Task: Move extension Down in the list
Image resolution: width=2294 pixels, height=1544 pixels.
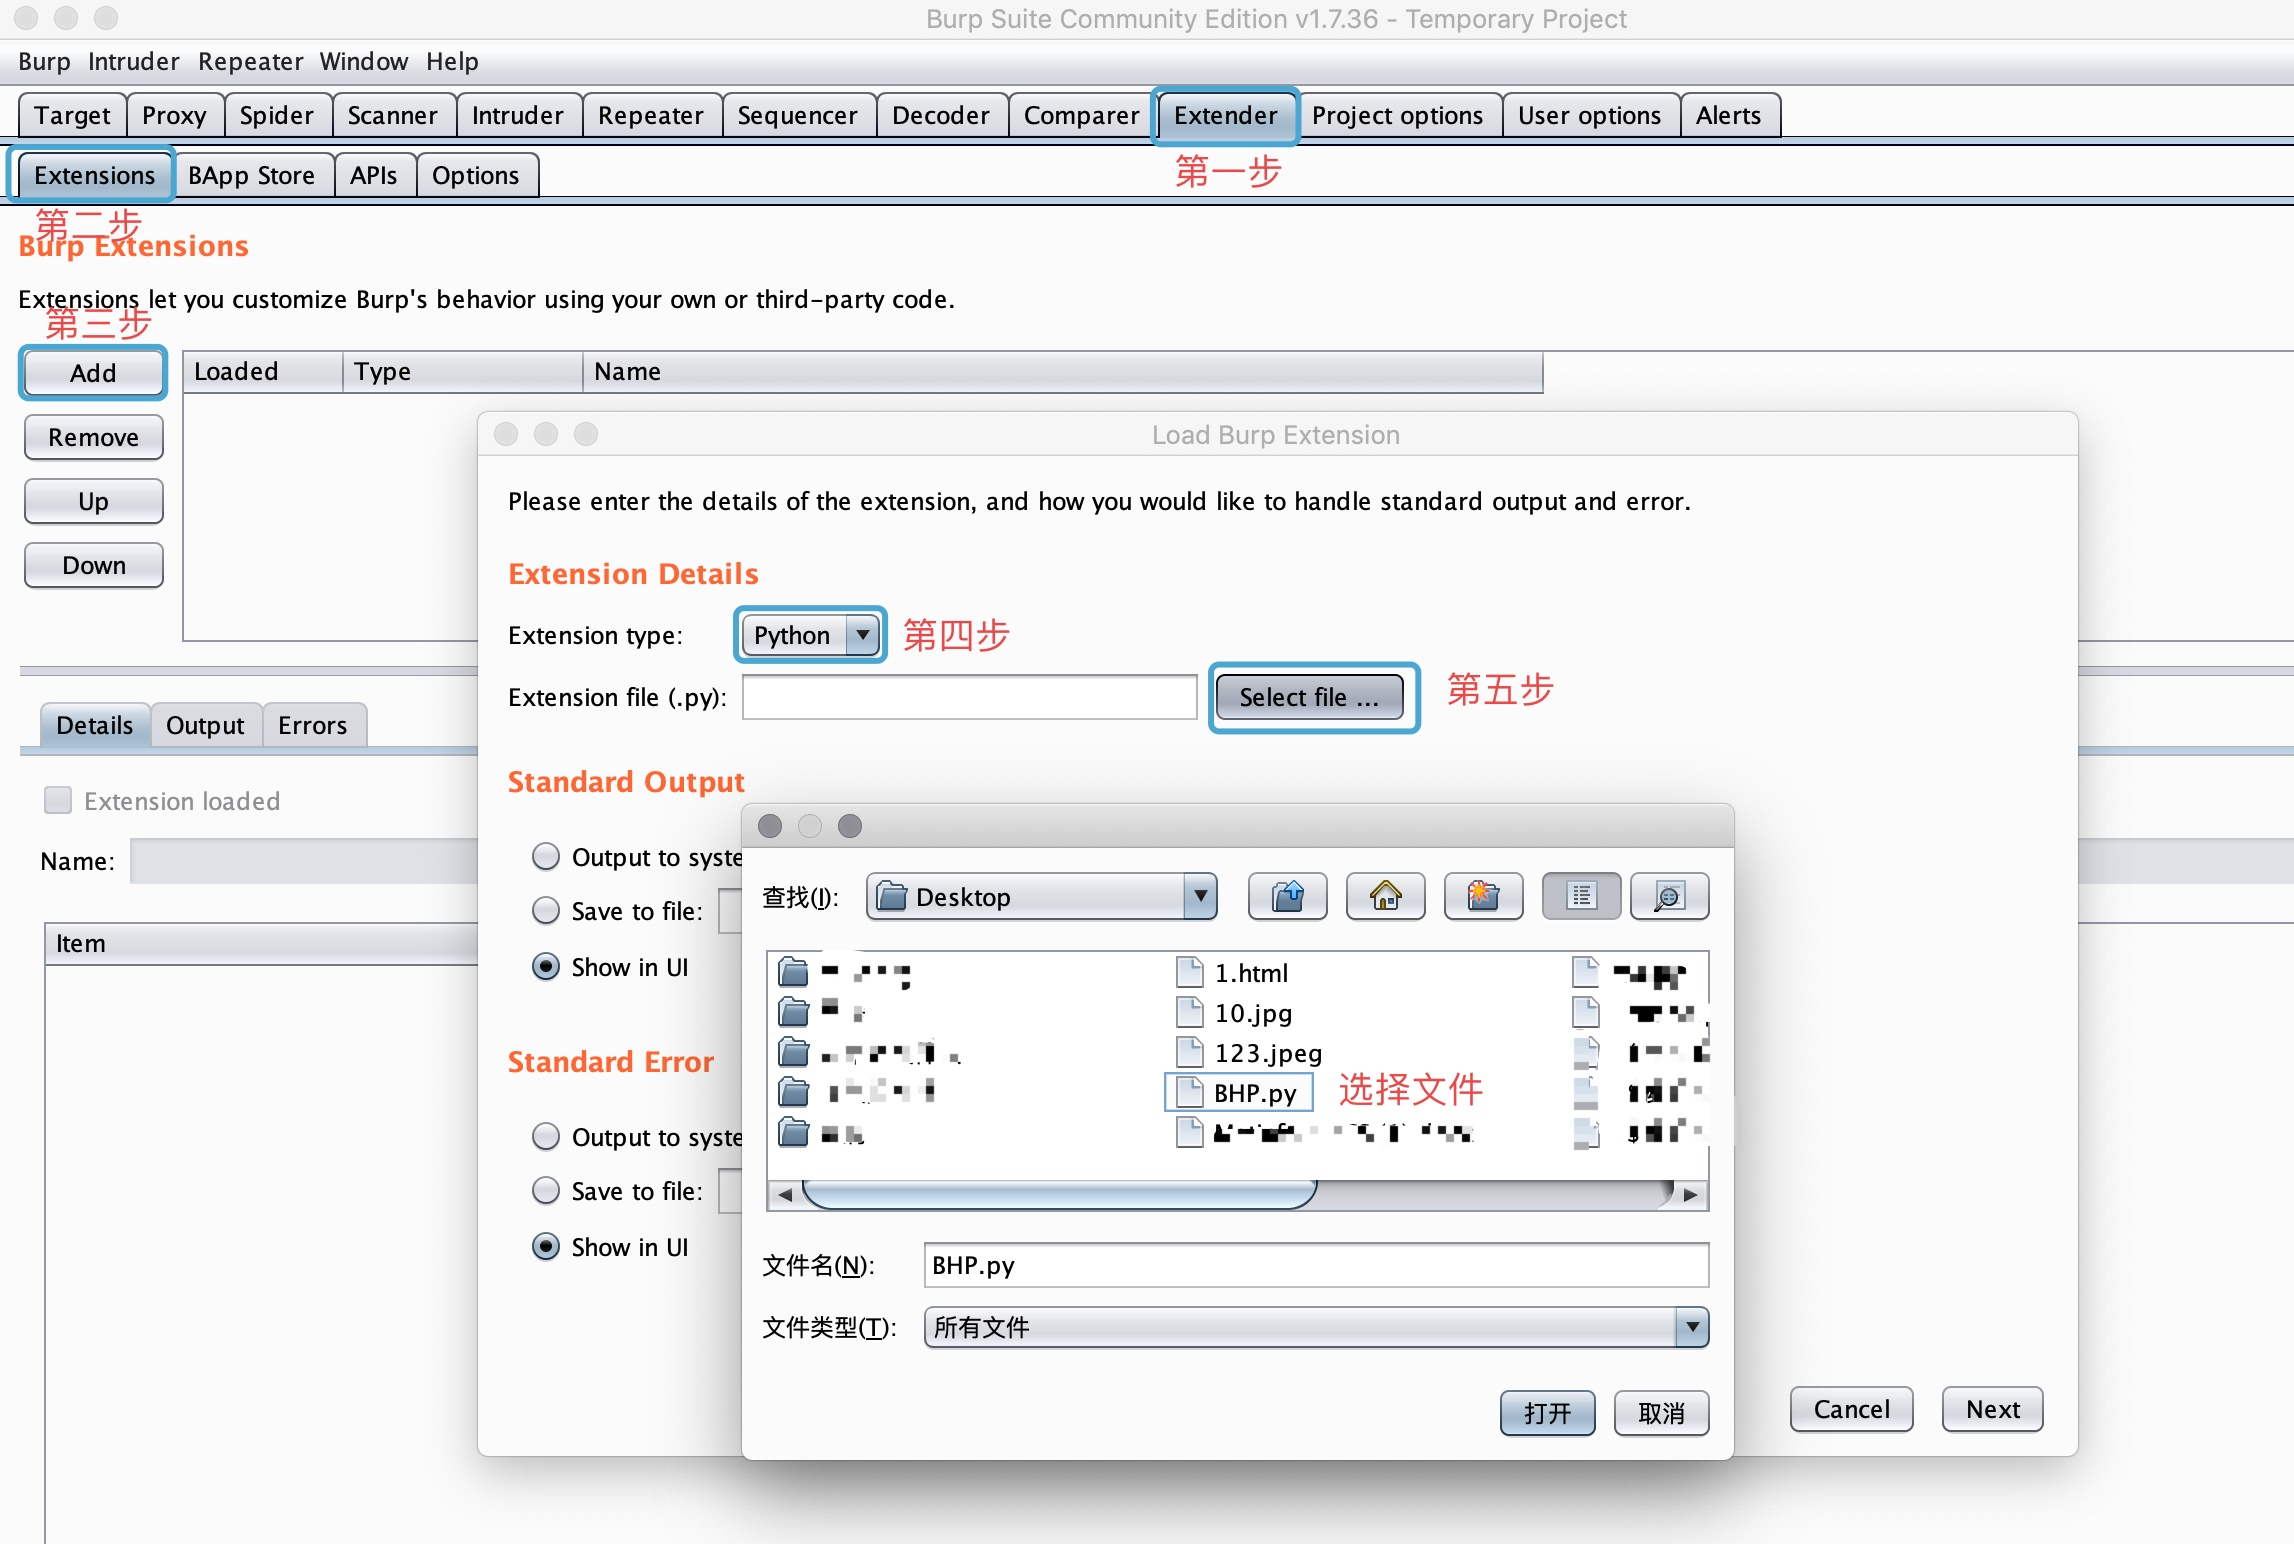Action: [x=94, y=565]
